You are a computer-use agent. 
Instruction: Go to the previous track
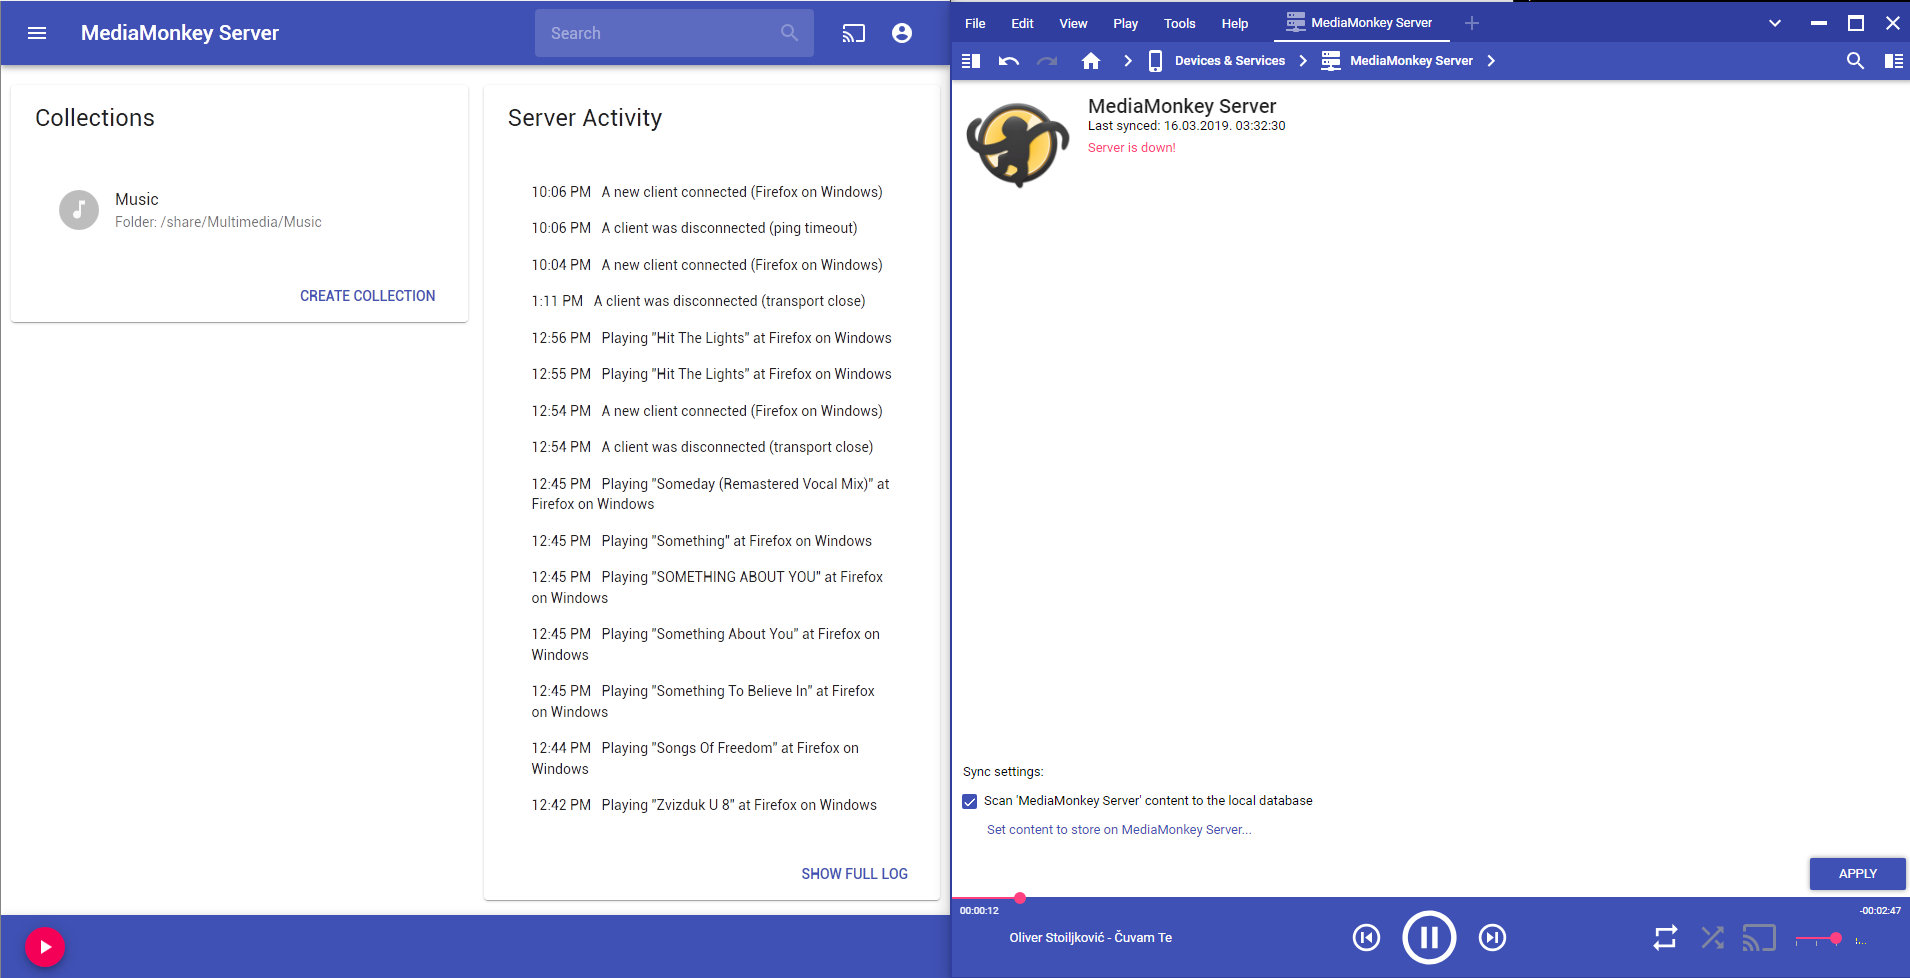[1366, 937]
